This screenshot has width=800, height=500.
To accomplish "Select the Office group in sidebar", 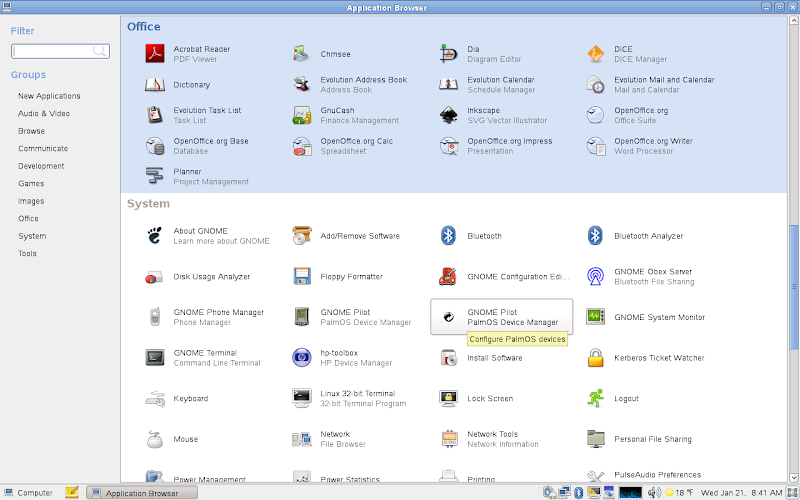I will (x=28, y=218).
